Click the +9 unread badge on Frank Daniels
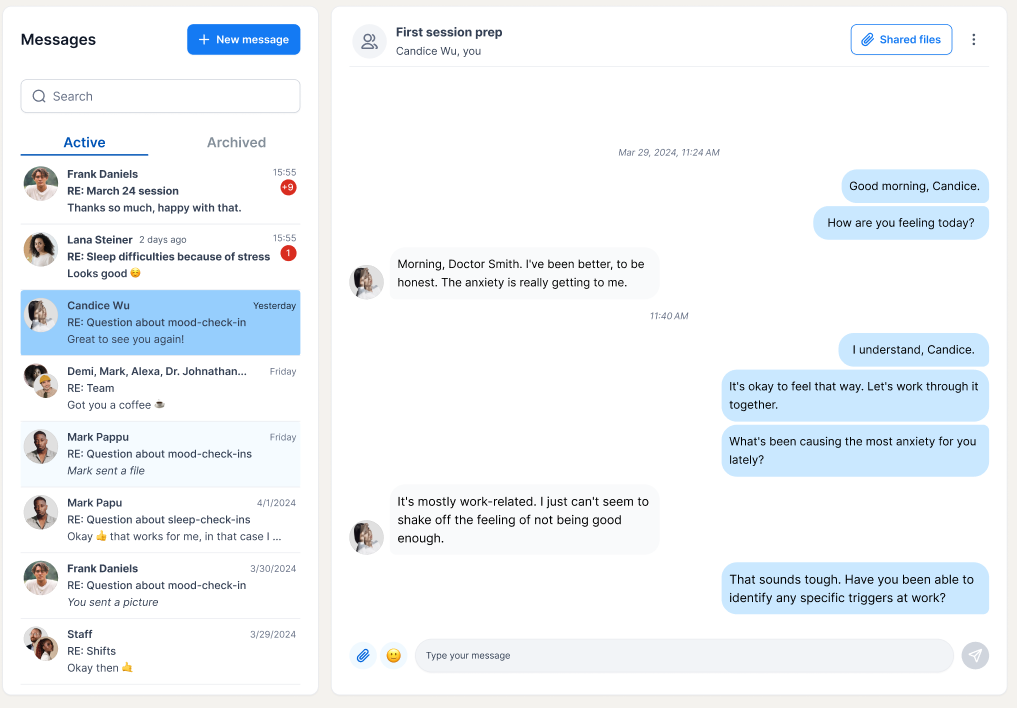Viewport: 1017px width, 708px height. pyautogui.click(x=288, y=187)
